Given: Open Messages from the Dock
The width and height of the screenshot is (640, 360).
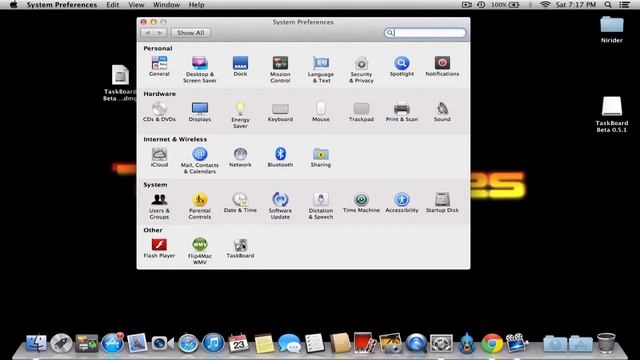Looking at the screenshot, I should click(289, 343).
